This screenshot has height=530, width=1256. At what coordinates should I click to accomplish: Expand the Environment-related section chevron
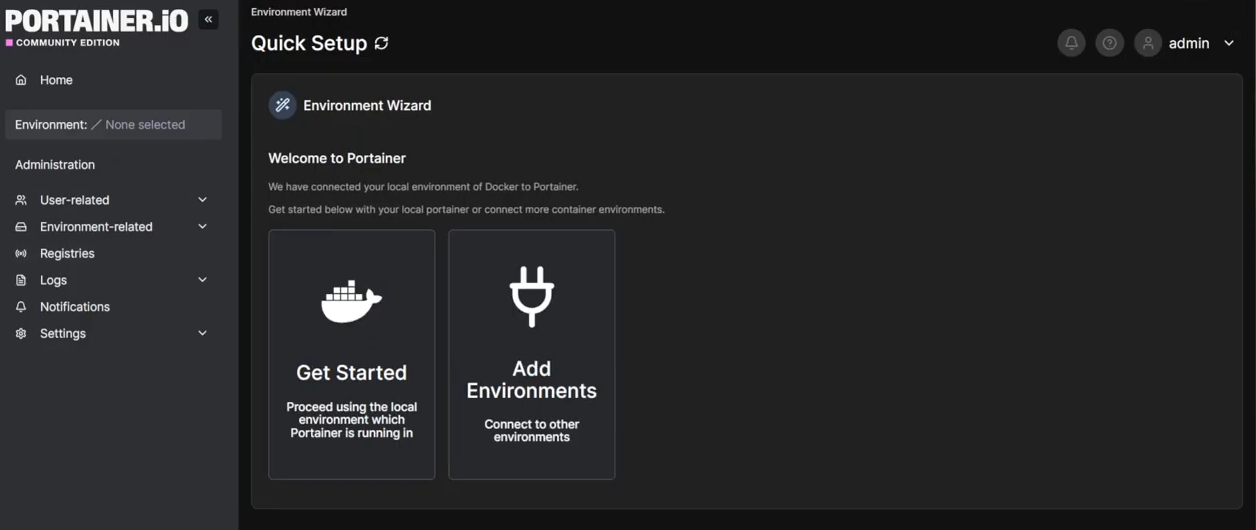[x=202, y=227]
